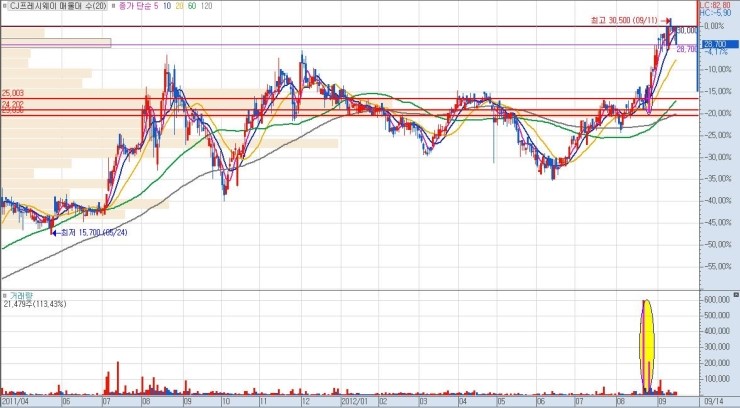Click the 2012/01 date on the time axis

(355, 402)
